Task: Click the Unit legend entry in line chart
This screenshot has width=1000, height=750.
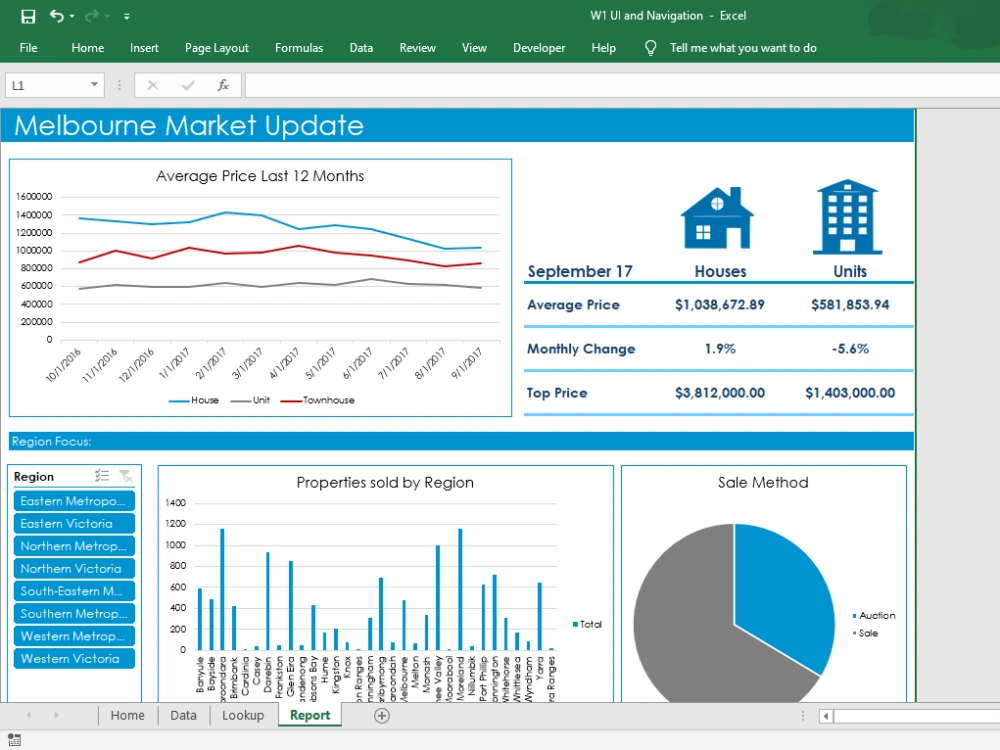Action: click(x=250, y=401)
